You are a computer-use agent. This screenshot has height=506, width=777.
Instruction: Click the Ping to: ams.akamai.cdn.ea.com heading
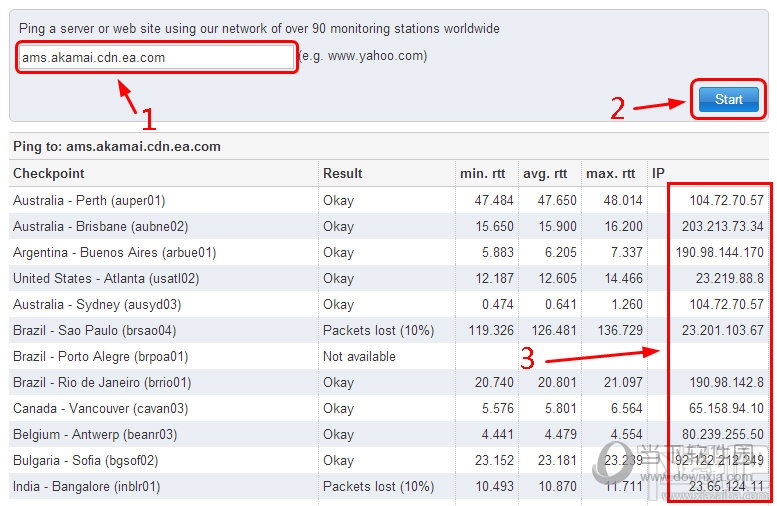click(117, 147)
